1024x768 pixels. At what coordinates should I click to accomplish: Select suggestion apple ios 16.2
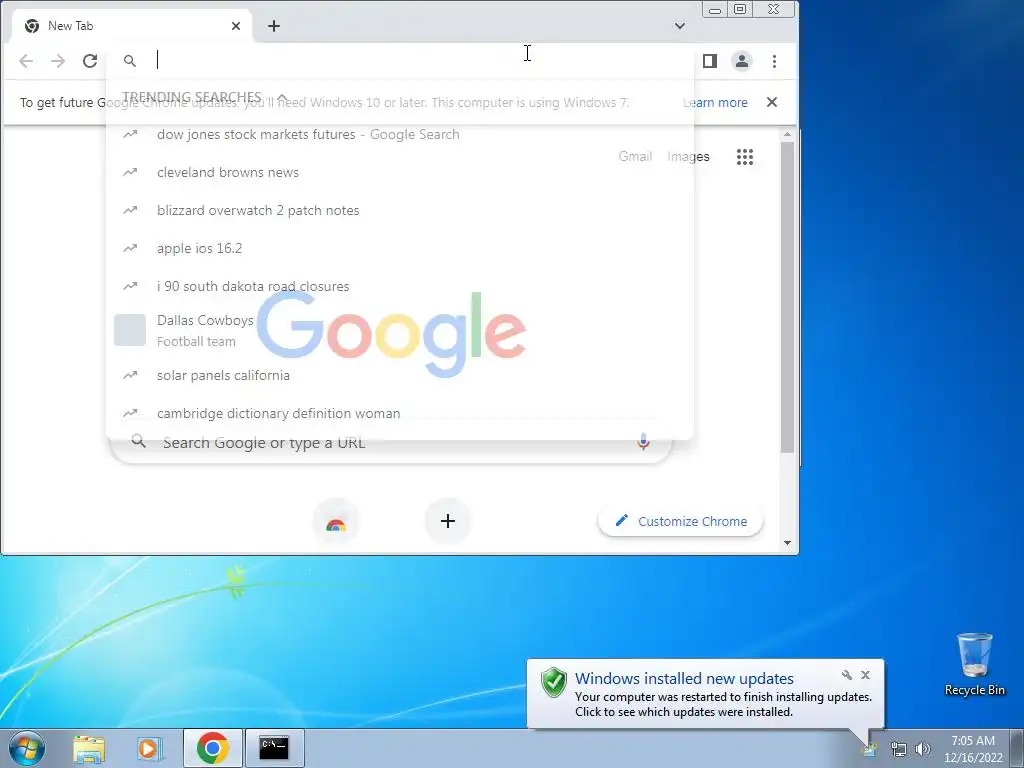tap(400, 248)
